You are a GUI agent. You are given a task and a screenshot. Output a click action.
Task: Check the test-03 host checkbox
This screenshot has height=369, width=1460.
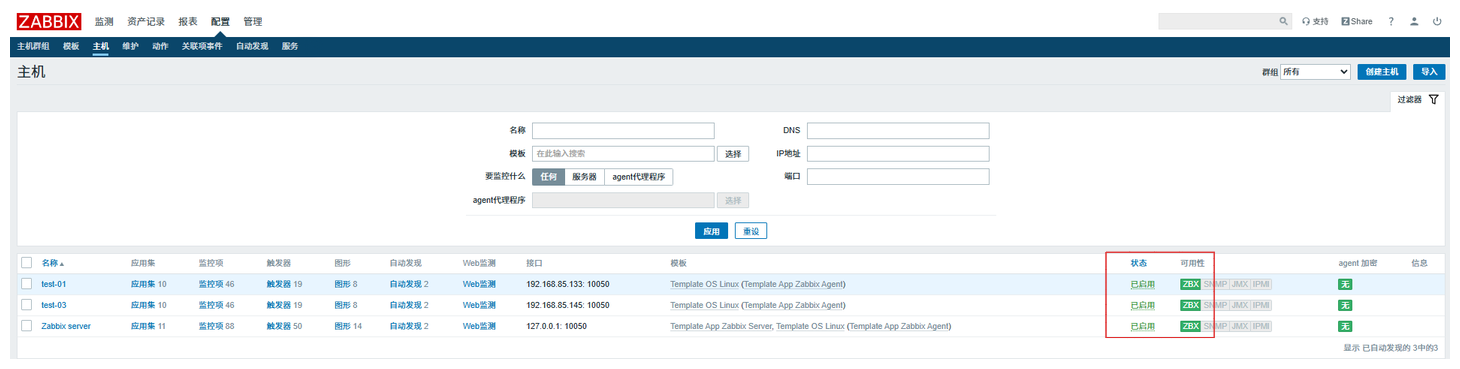tap(27, 305)
